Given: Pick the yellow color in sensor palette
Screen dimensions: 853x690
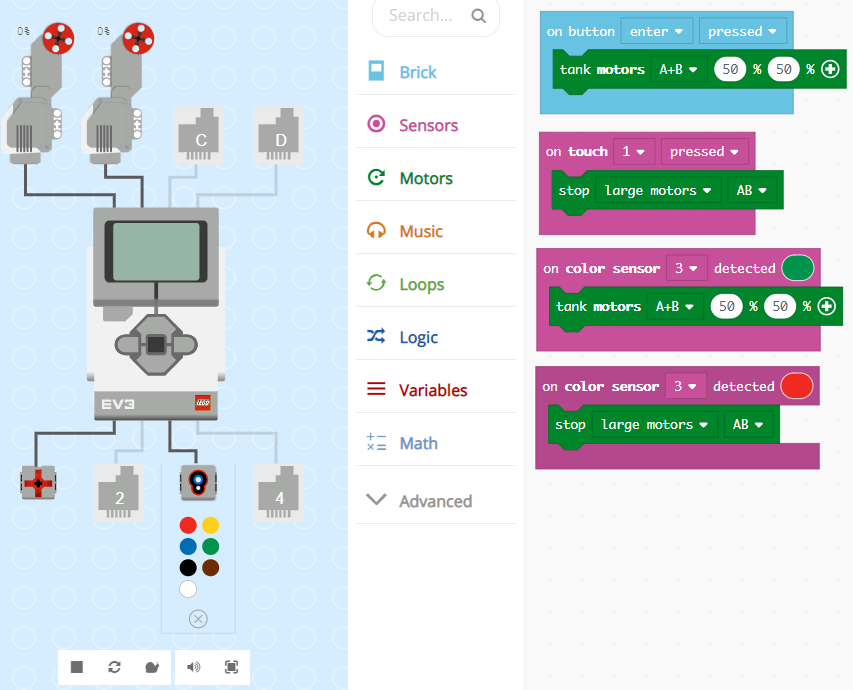Looking at the screenshot, I should pyautogui.click(x=211, y=525).
